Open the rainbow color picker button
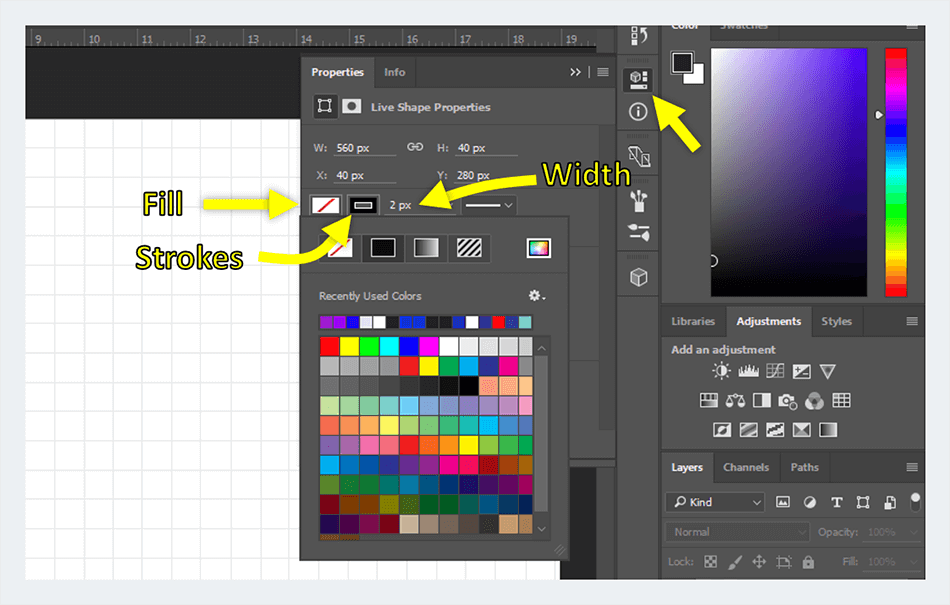The height and width of the screenshot is (605, 950). (539, 248)
